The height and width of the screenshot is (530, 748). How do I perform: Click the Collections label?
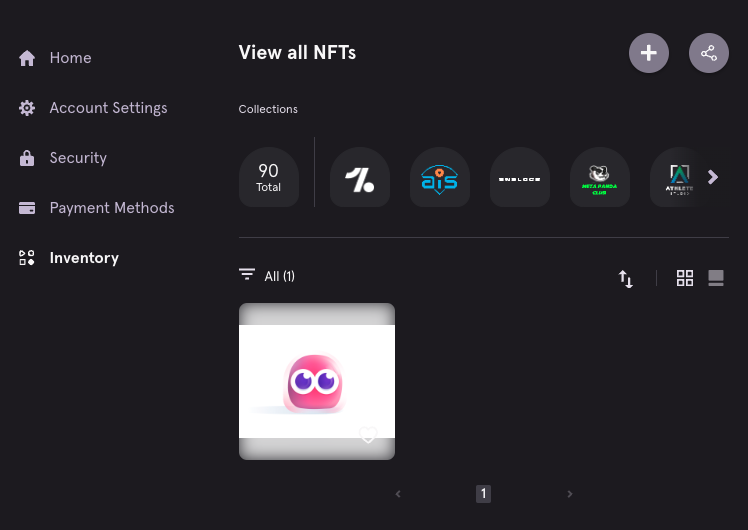268,109
